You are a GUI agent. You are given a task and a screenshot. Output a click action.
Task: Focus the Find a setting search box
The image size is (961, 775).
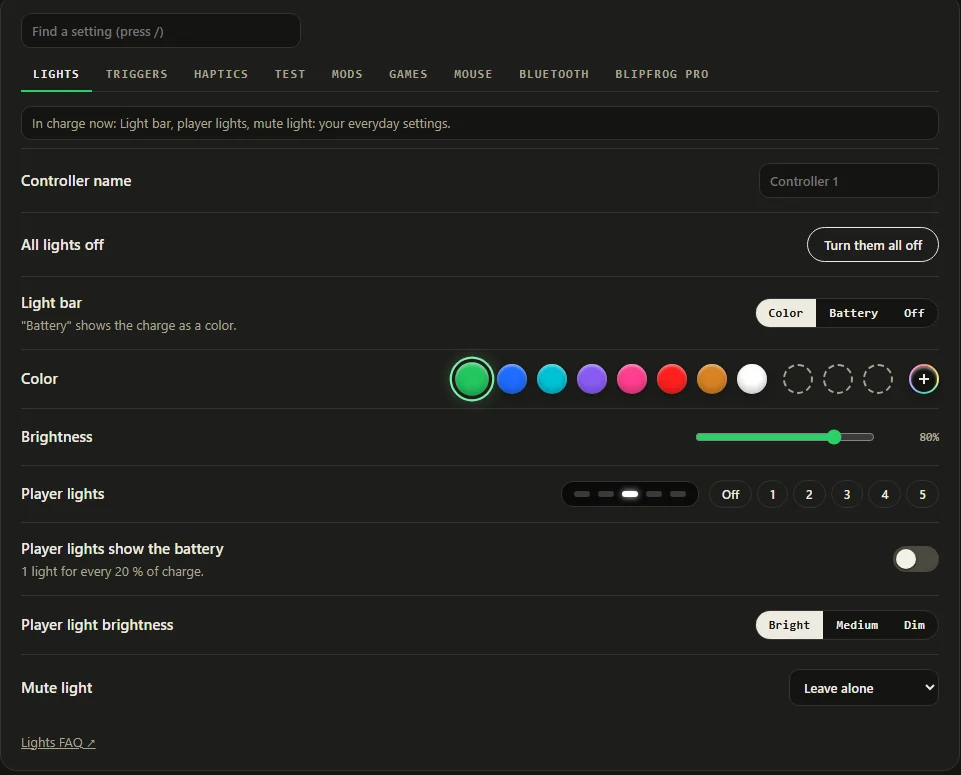[161, 31]
